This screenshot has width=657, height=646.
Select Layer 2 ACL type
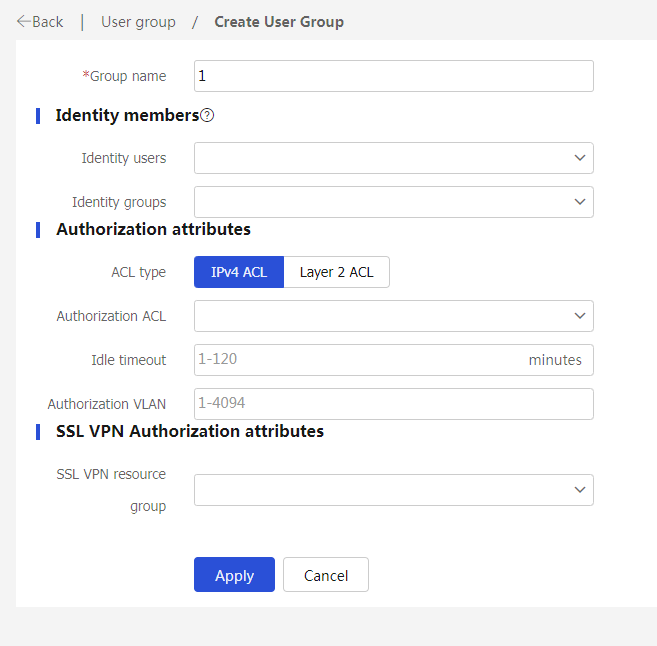pos(336,272)
